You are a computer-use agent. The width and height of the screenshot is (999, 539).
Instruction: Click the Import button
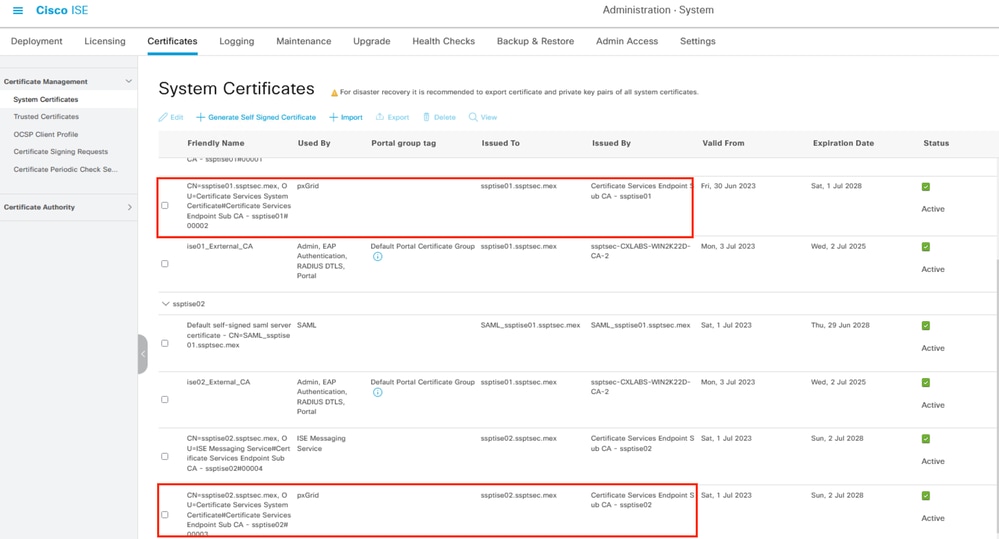pyautogui.click(x=346, y=117)
